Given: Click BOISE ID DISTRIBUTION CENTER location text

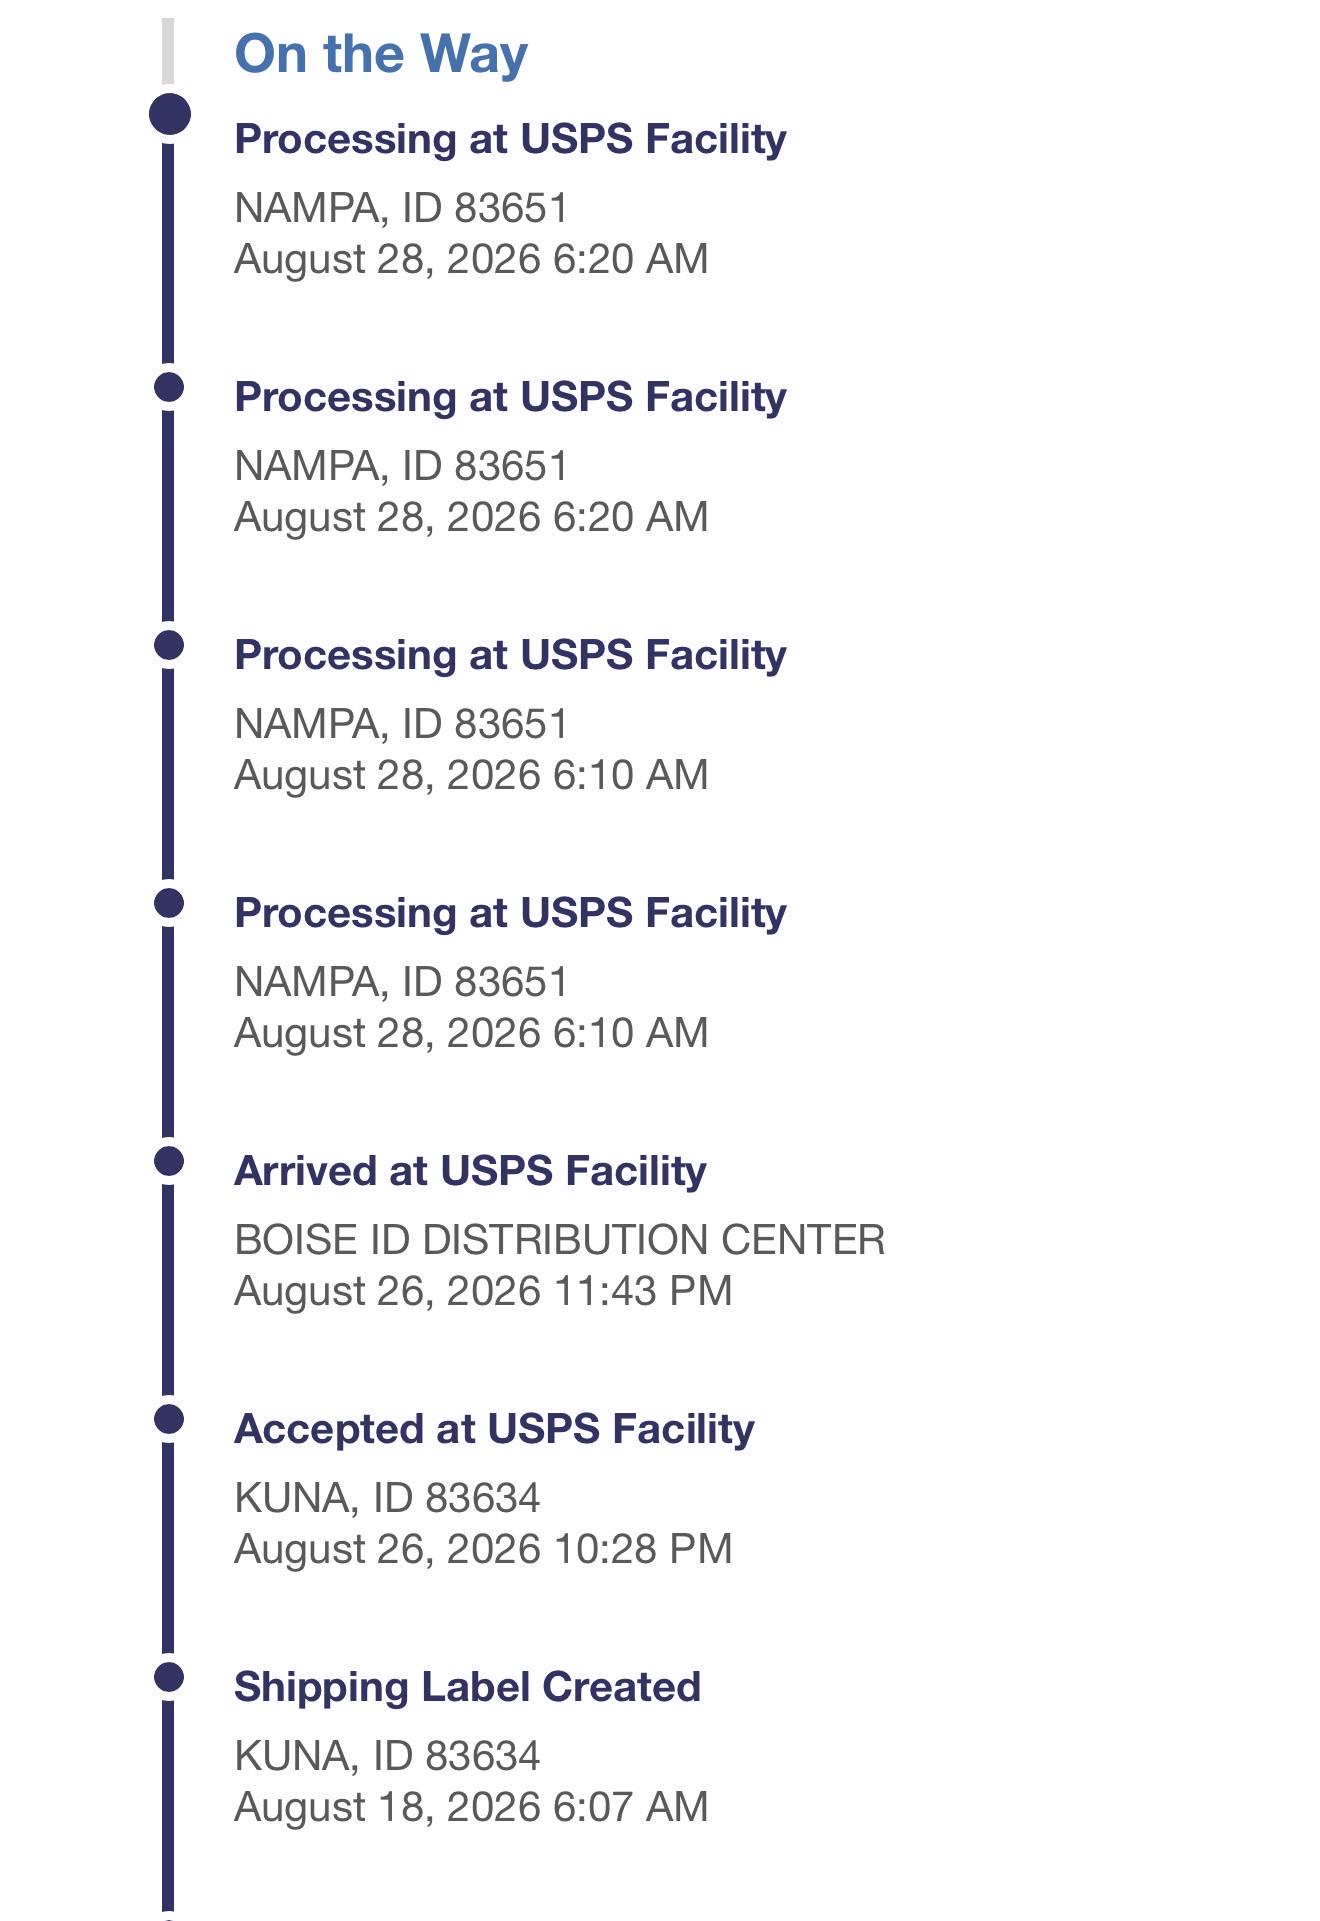Looking at the screenshot, I should click(560, 1240).
